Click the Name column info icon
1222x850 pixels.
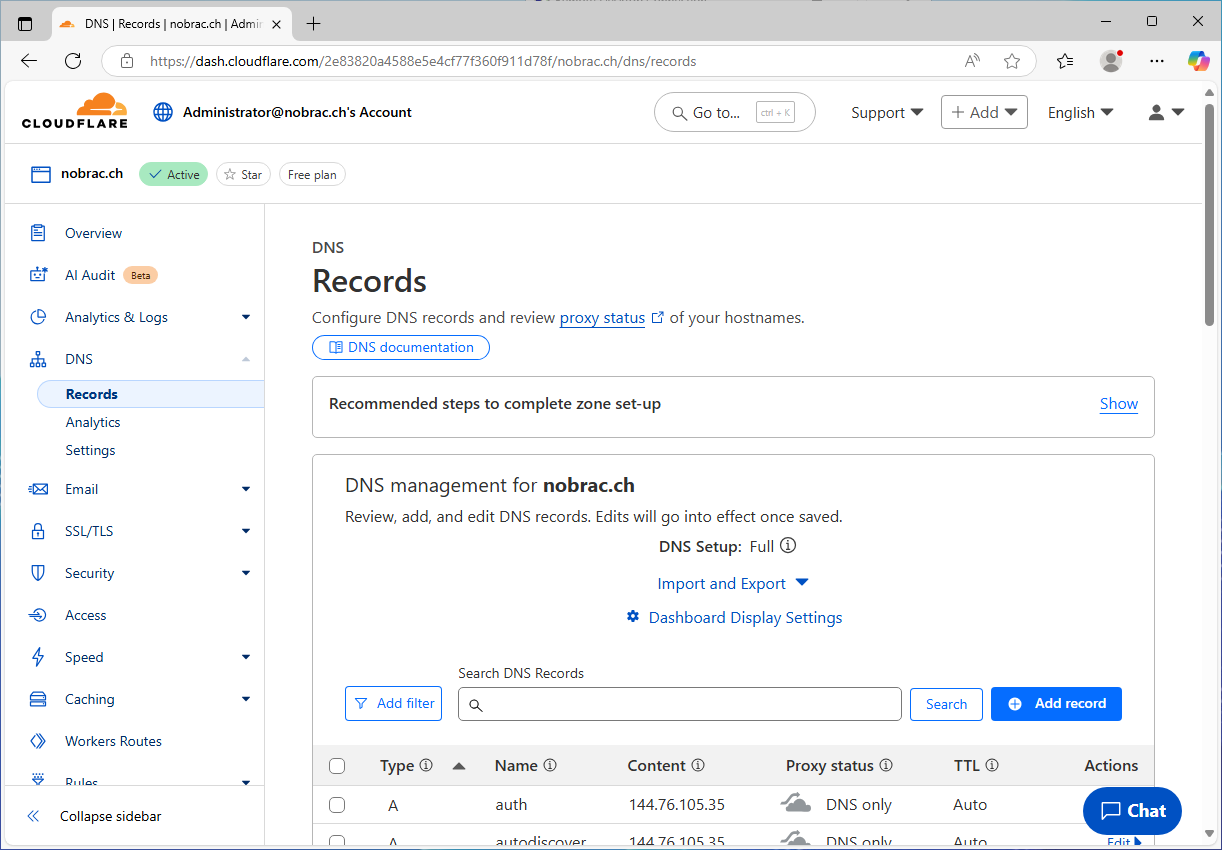click(x=550, y=765)
